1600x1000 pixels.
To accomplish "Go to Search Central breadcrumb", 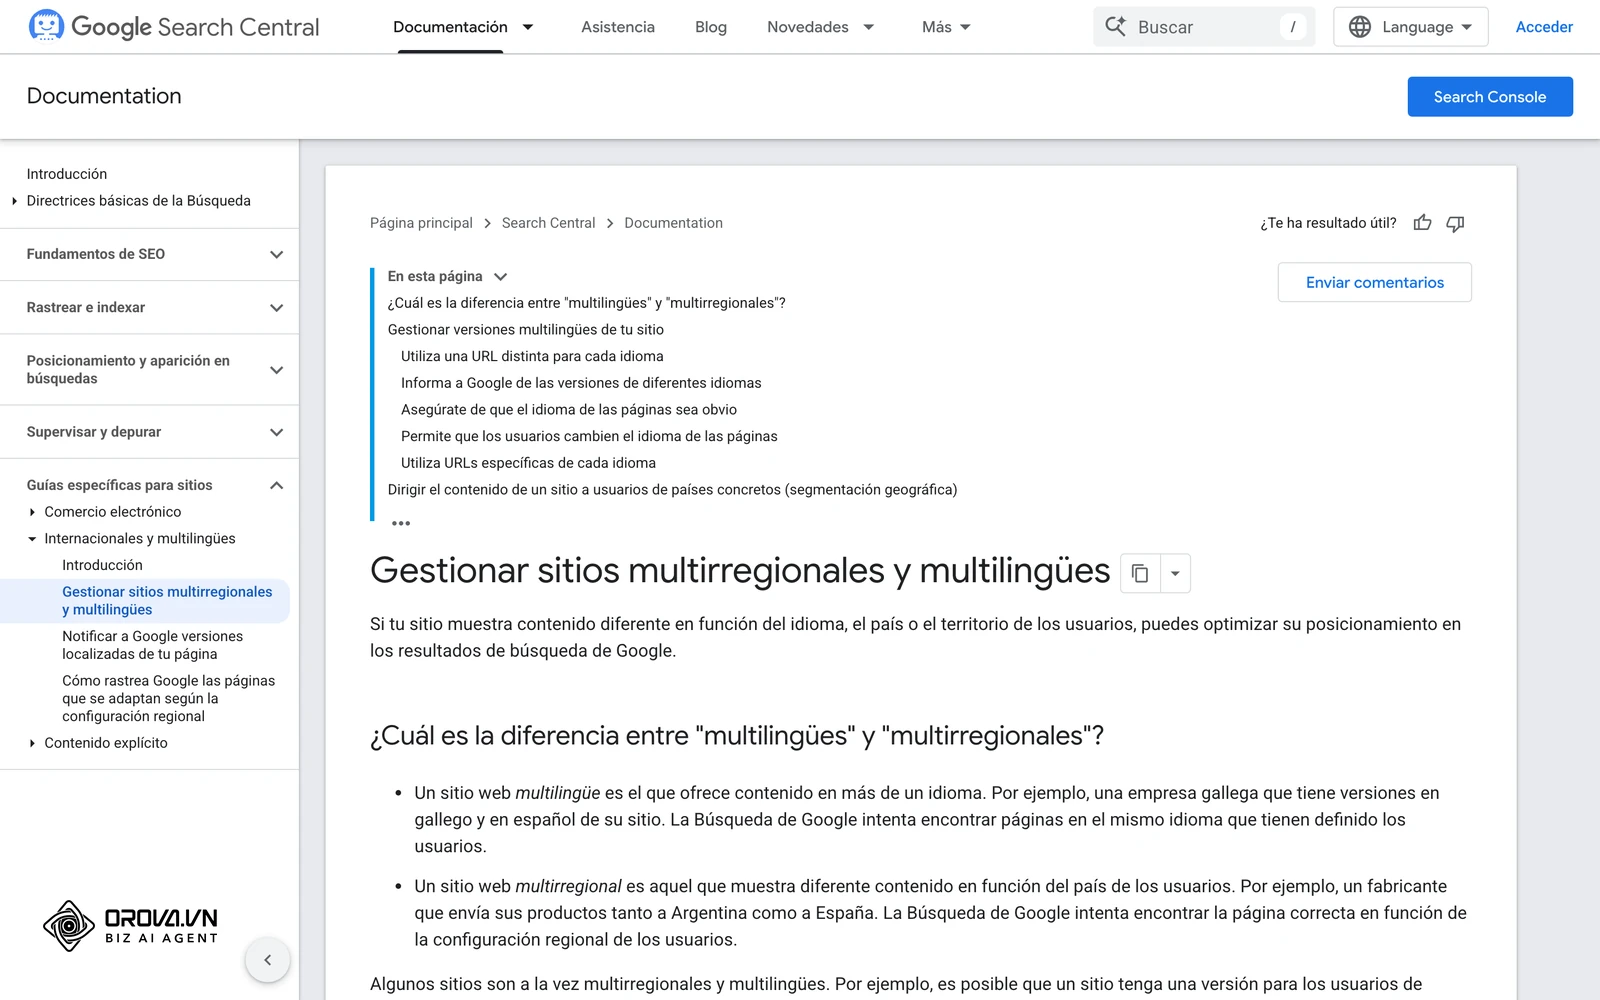I will click(x=548, y=223).
